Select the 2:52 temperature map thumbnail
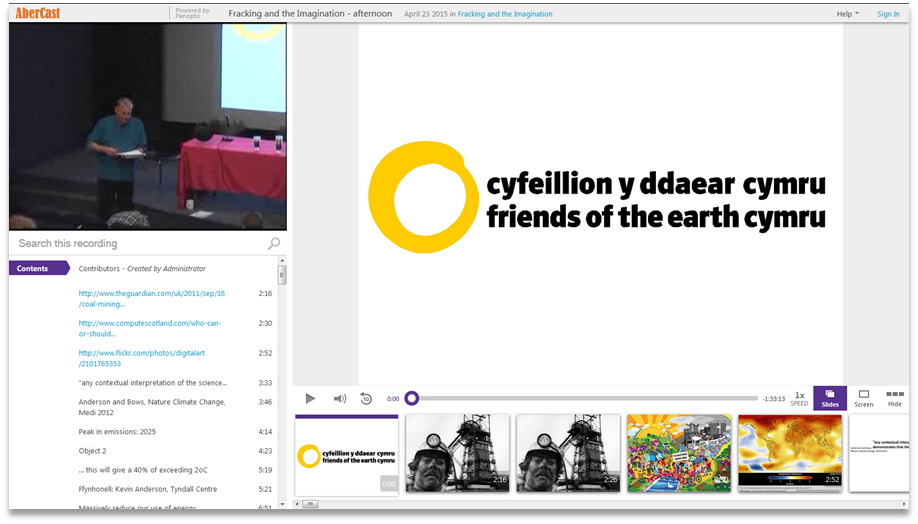918x524 pixels. (790, 453)
